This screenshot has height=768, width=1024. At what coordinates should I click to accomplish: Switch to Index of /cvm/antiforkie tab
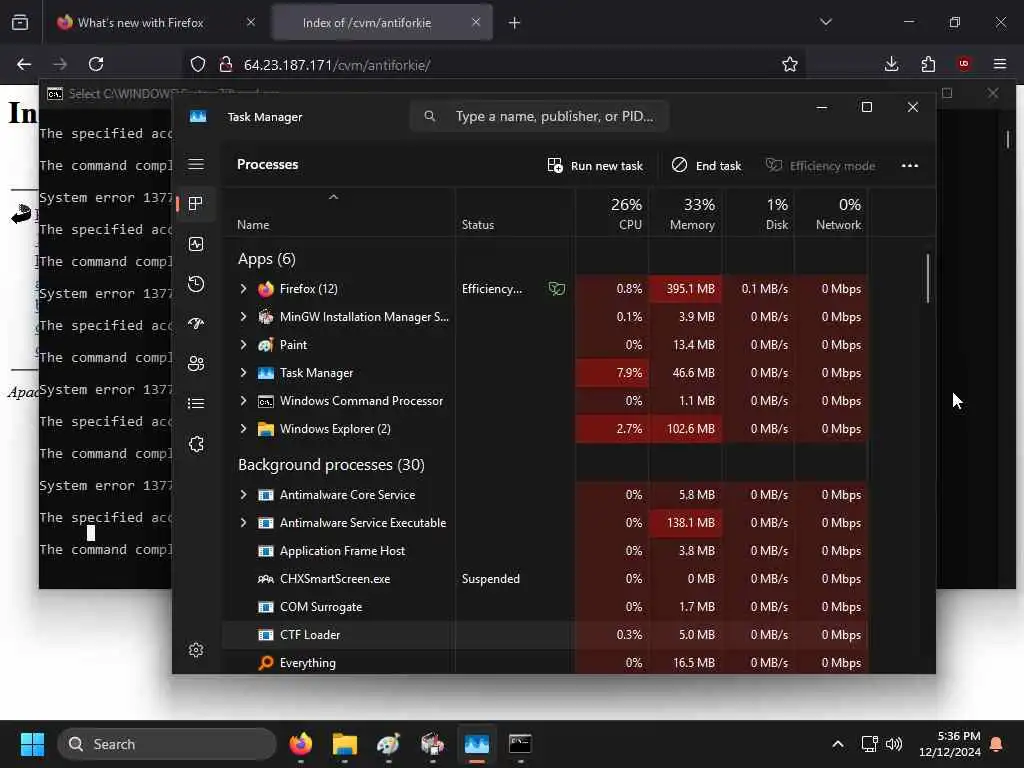pyautogui.click(x=382, y=22)
